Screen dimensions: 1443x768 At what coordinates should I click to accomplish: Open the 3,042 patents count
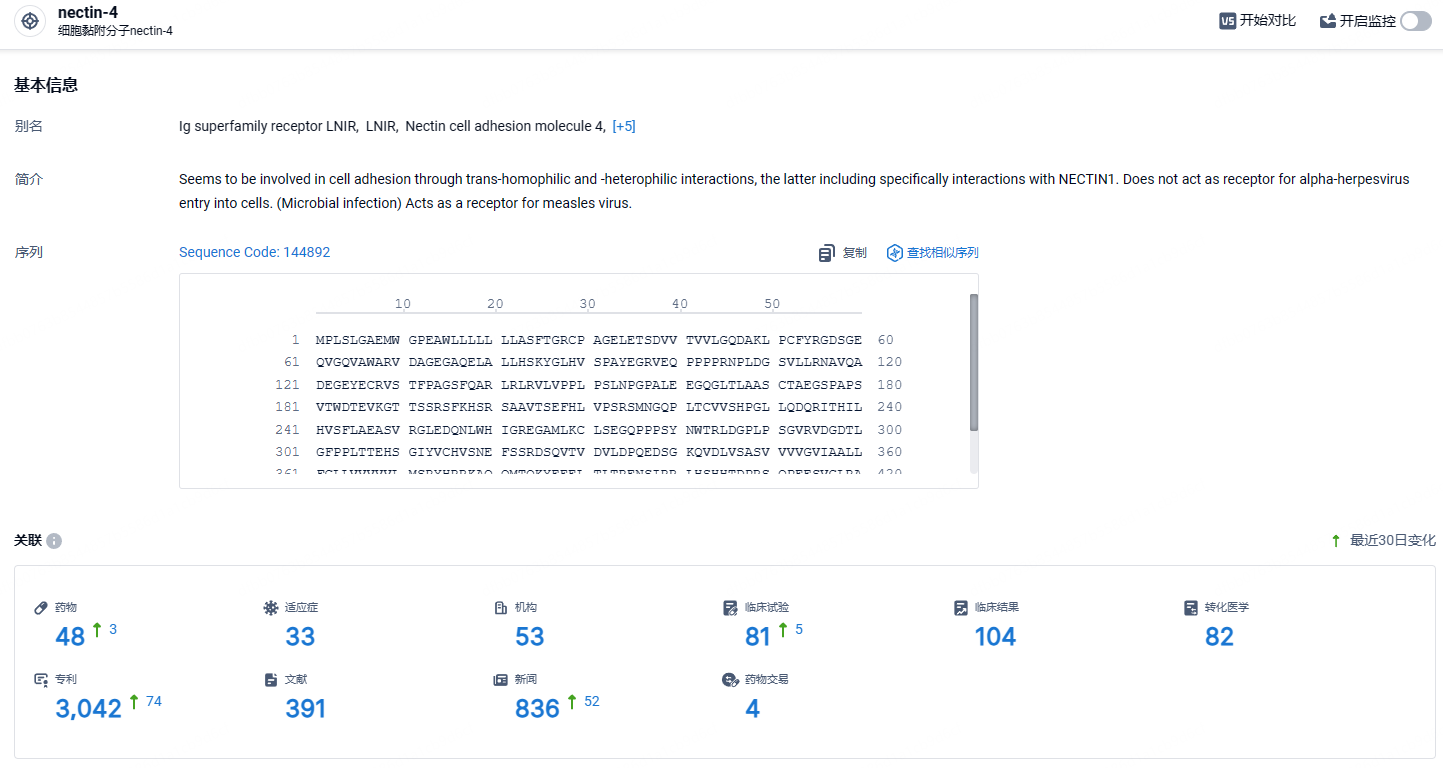[x=88, y=709]
